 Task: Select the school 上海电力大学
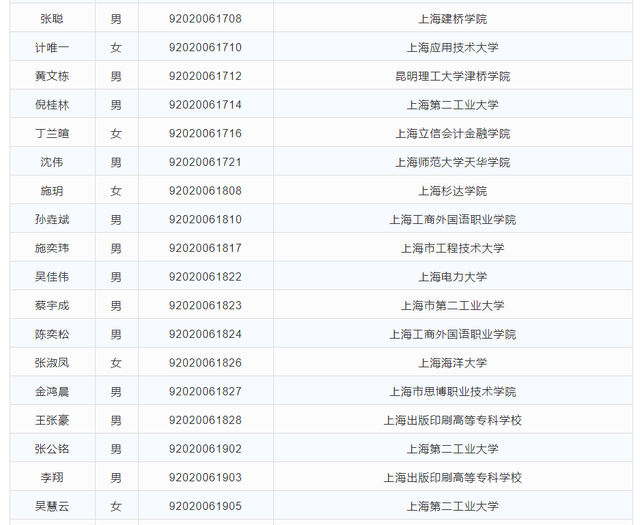pos(453,277)
